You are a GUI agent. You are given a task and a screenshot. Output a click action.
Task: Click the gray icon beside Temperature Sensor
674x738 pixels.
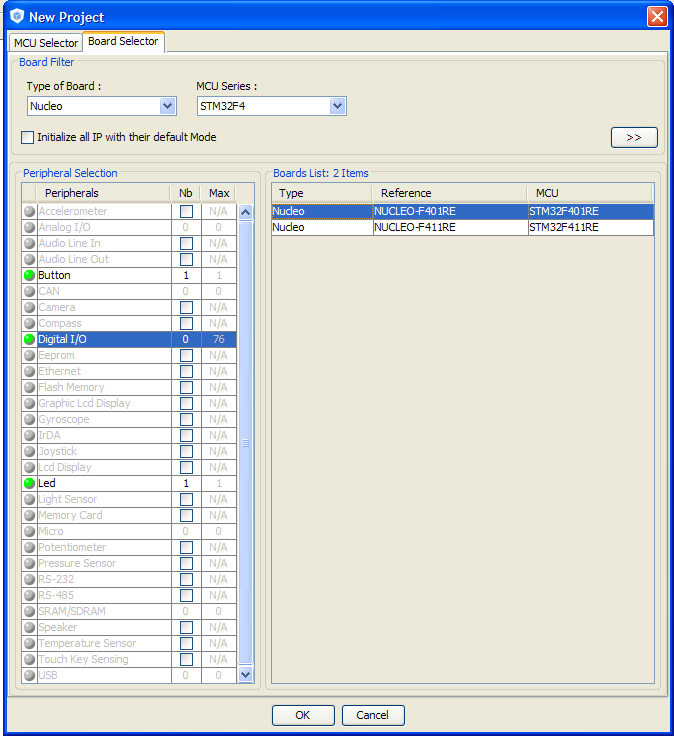click(x=29, y=643)
